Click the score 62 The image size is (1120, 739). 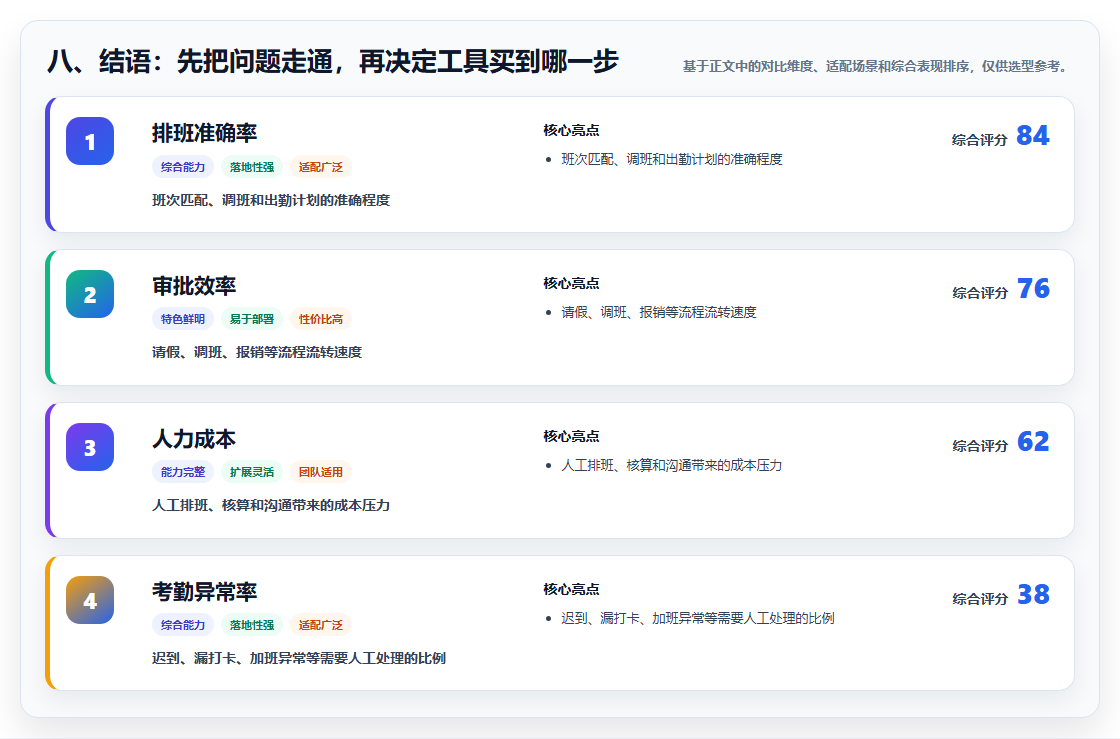point(1033,441)
